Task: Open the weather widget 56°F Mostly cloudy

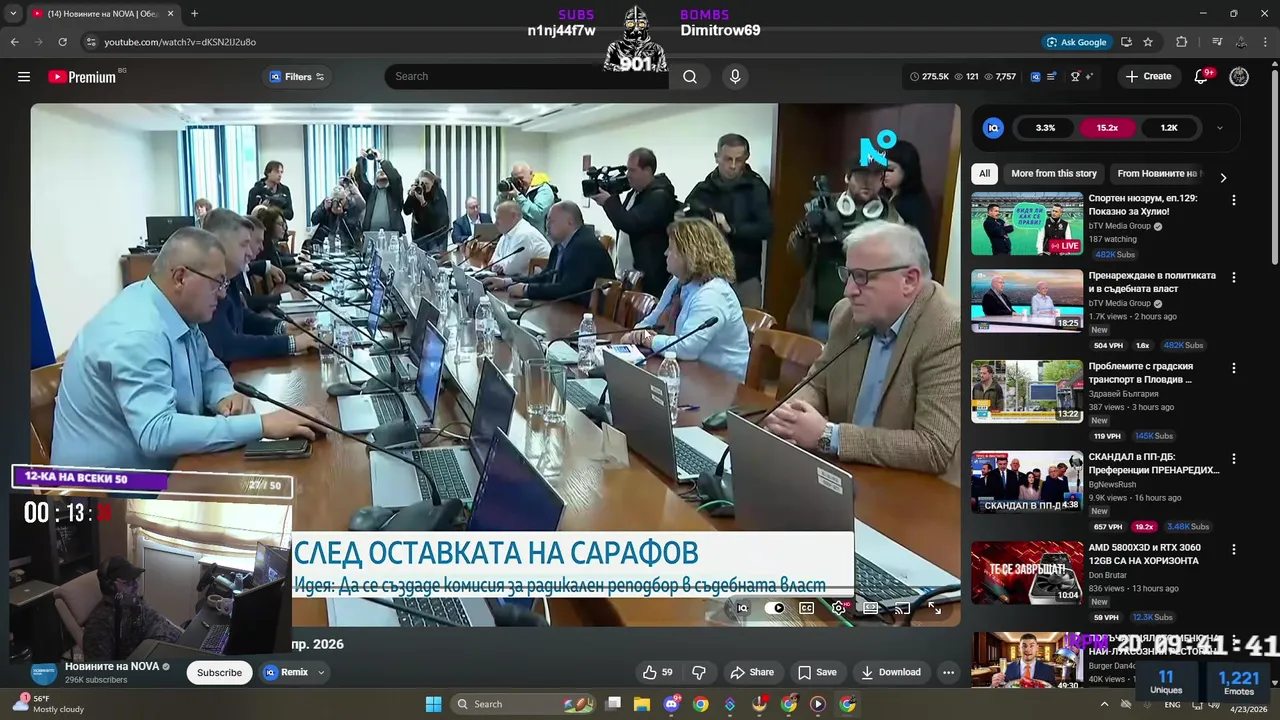Action: [x=48, y=704]
